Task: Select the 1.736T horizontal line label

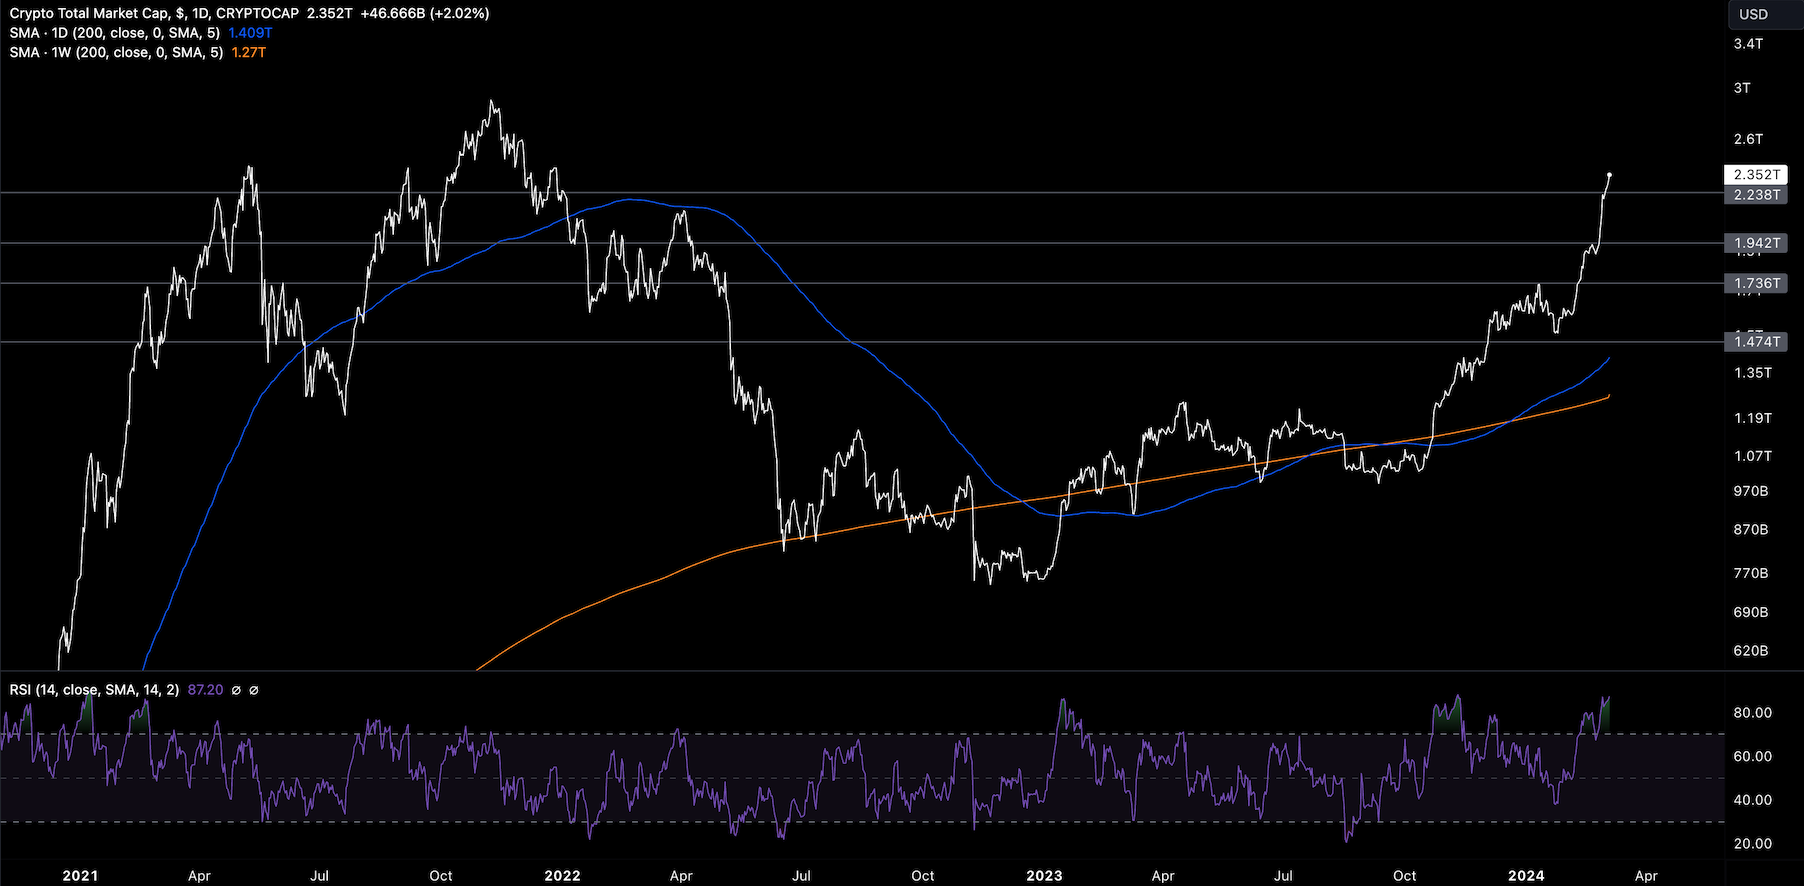Action: (1756, 284)
